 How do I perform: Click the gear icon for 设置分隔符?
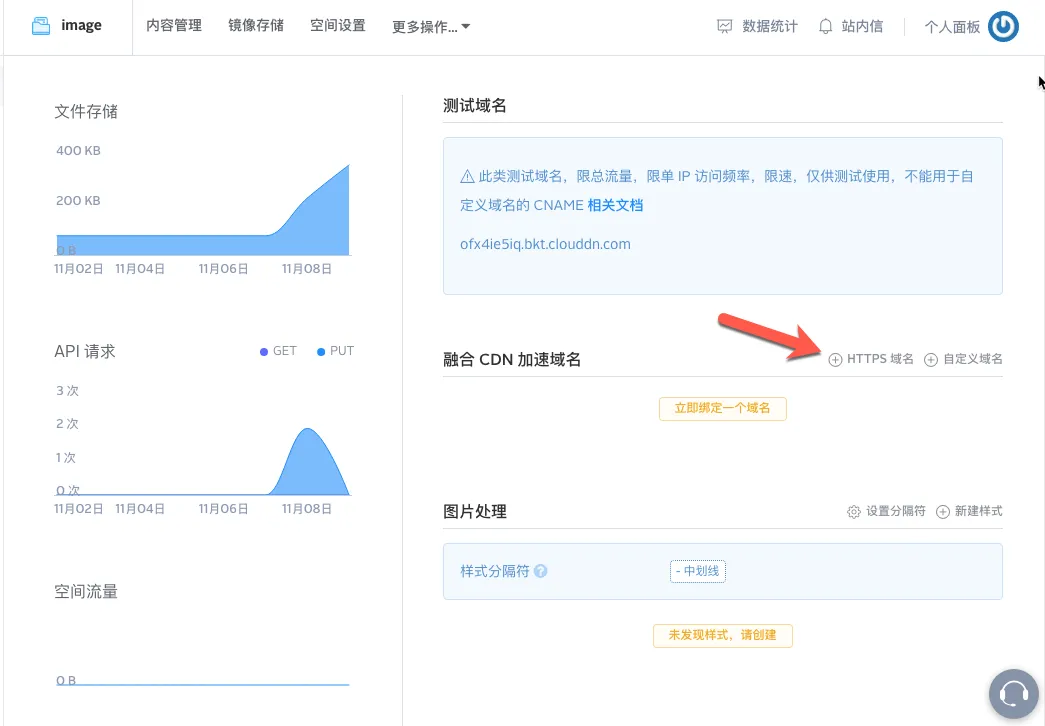coord(854,512)
